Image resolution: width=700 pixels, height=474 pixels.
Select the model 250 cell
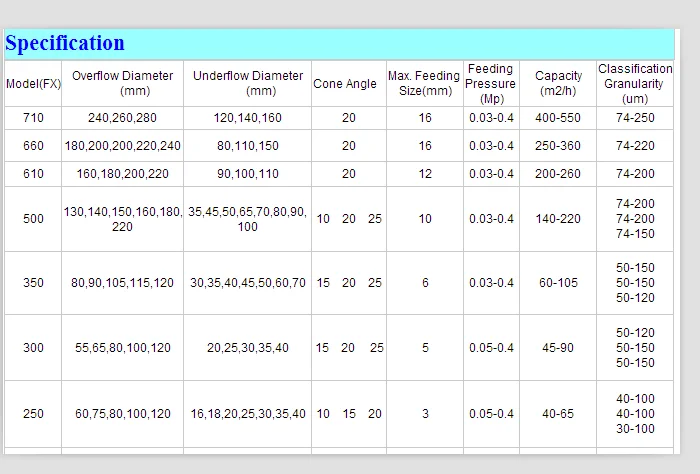pyautogui.click(x=33, y=414)
